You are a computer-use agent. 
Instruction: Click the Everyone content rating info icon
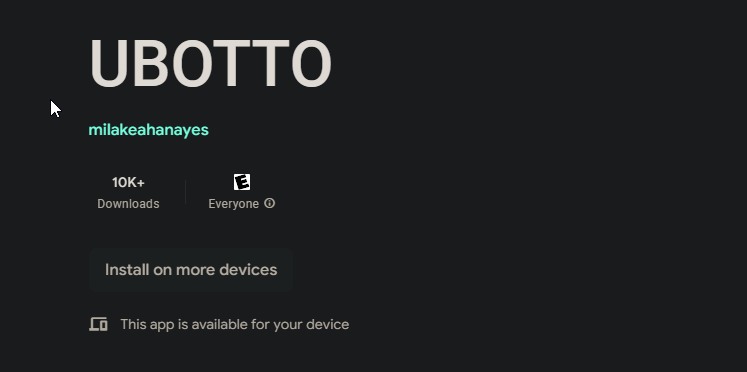(270, 203)
